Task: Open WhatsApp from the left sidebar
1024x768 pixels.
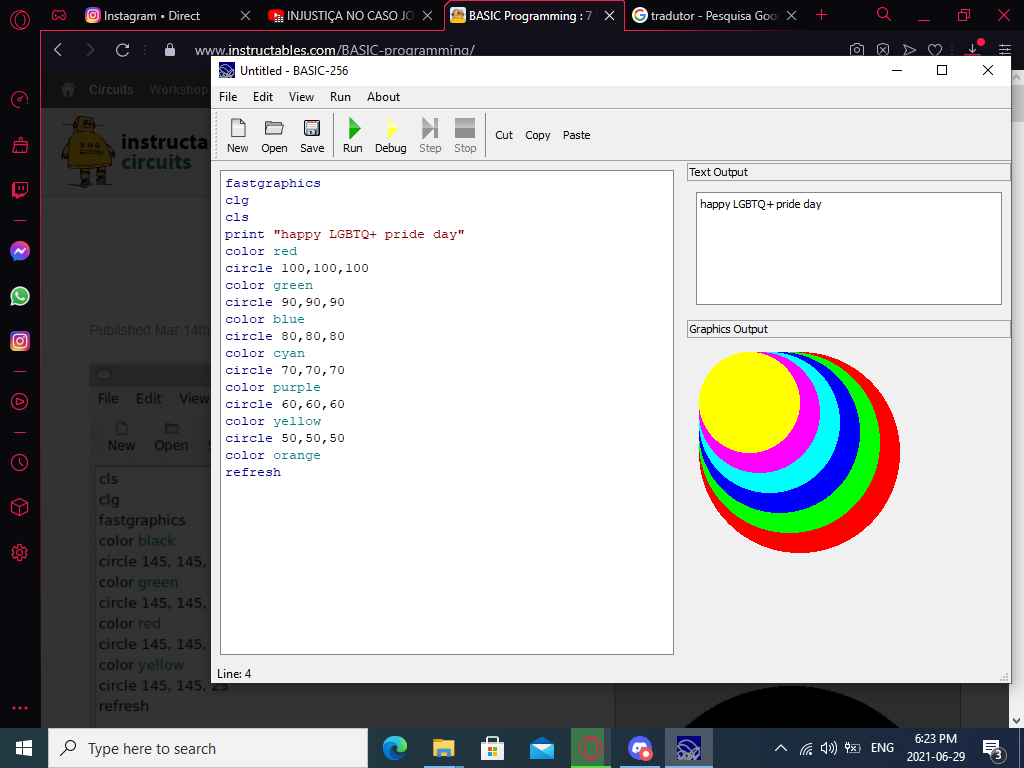Action: coord(20,297)
